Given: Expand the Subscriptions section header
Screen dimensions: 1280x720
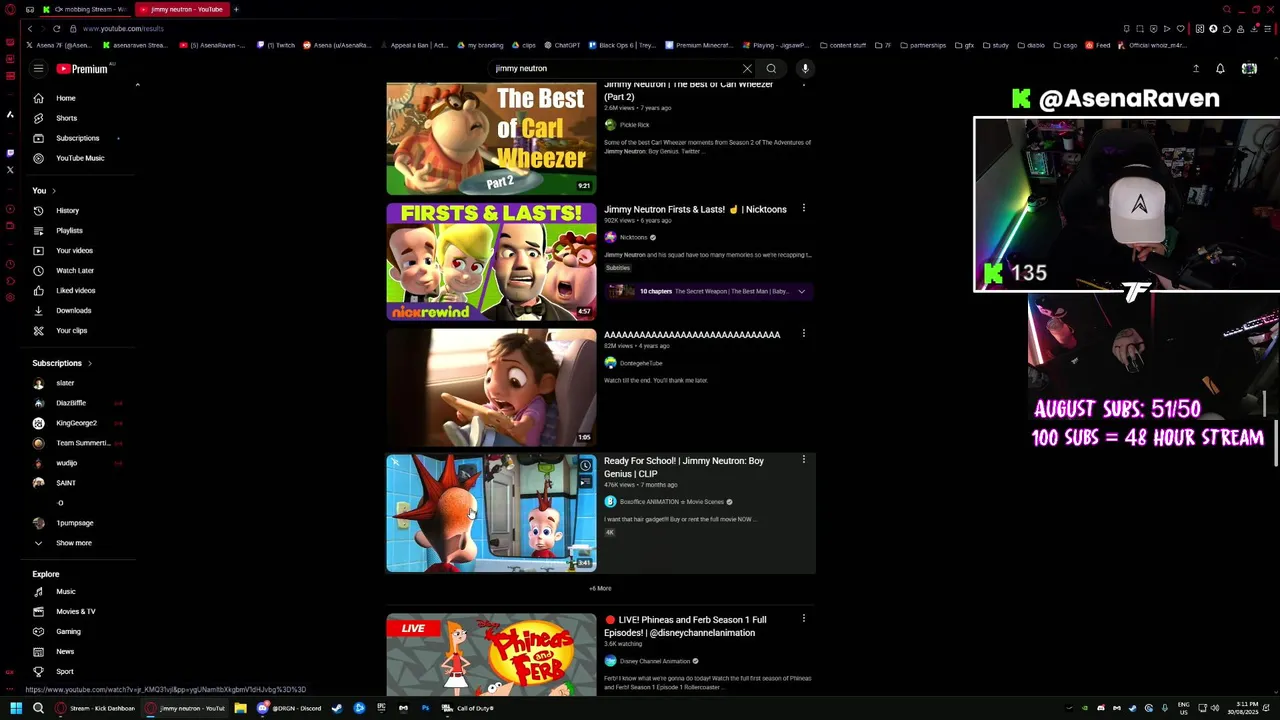Looking at the screenshot, I should [x=62, y=364].
